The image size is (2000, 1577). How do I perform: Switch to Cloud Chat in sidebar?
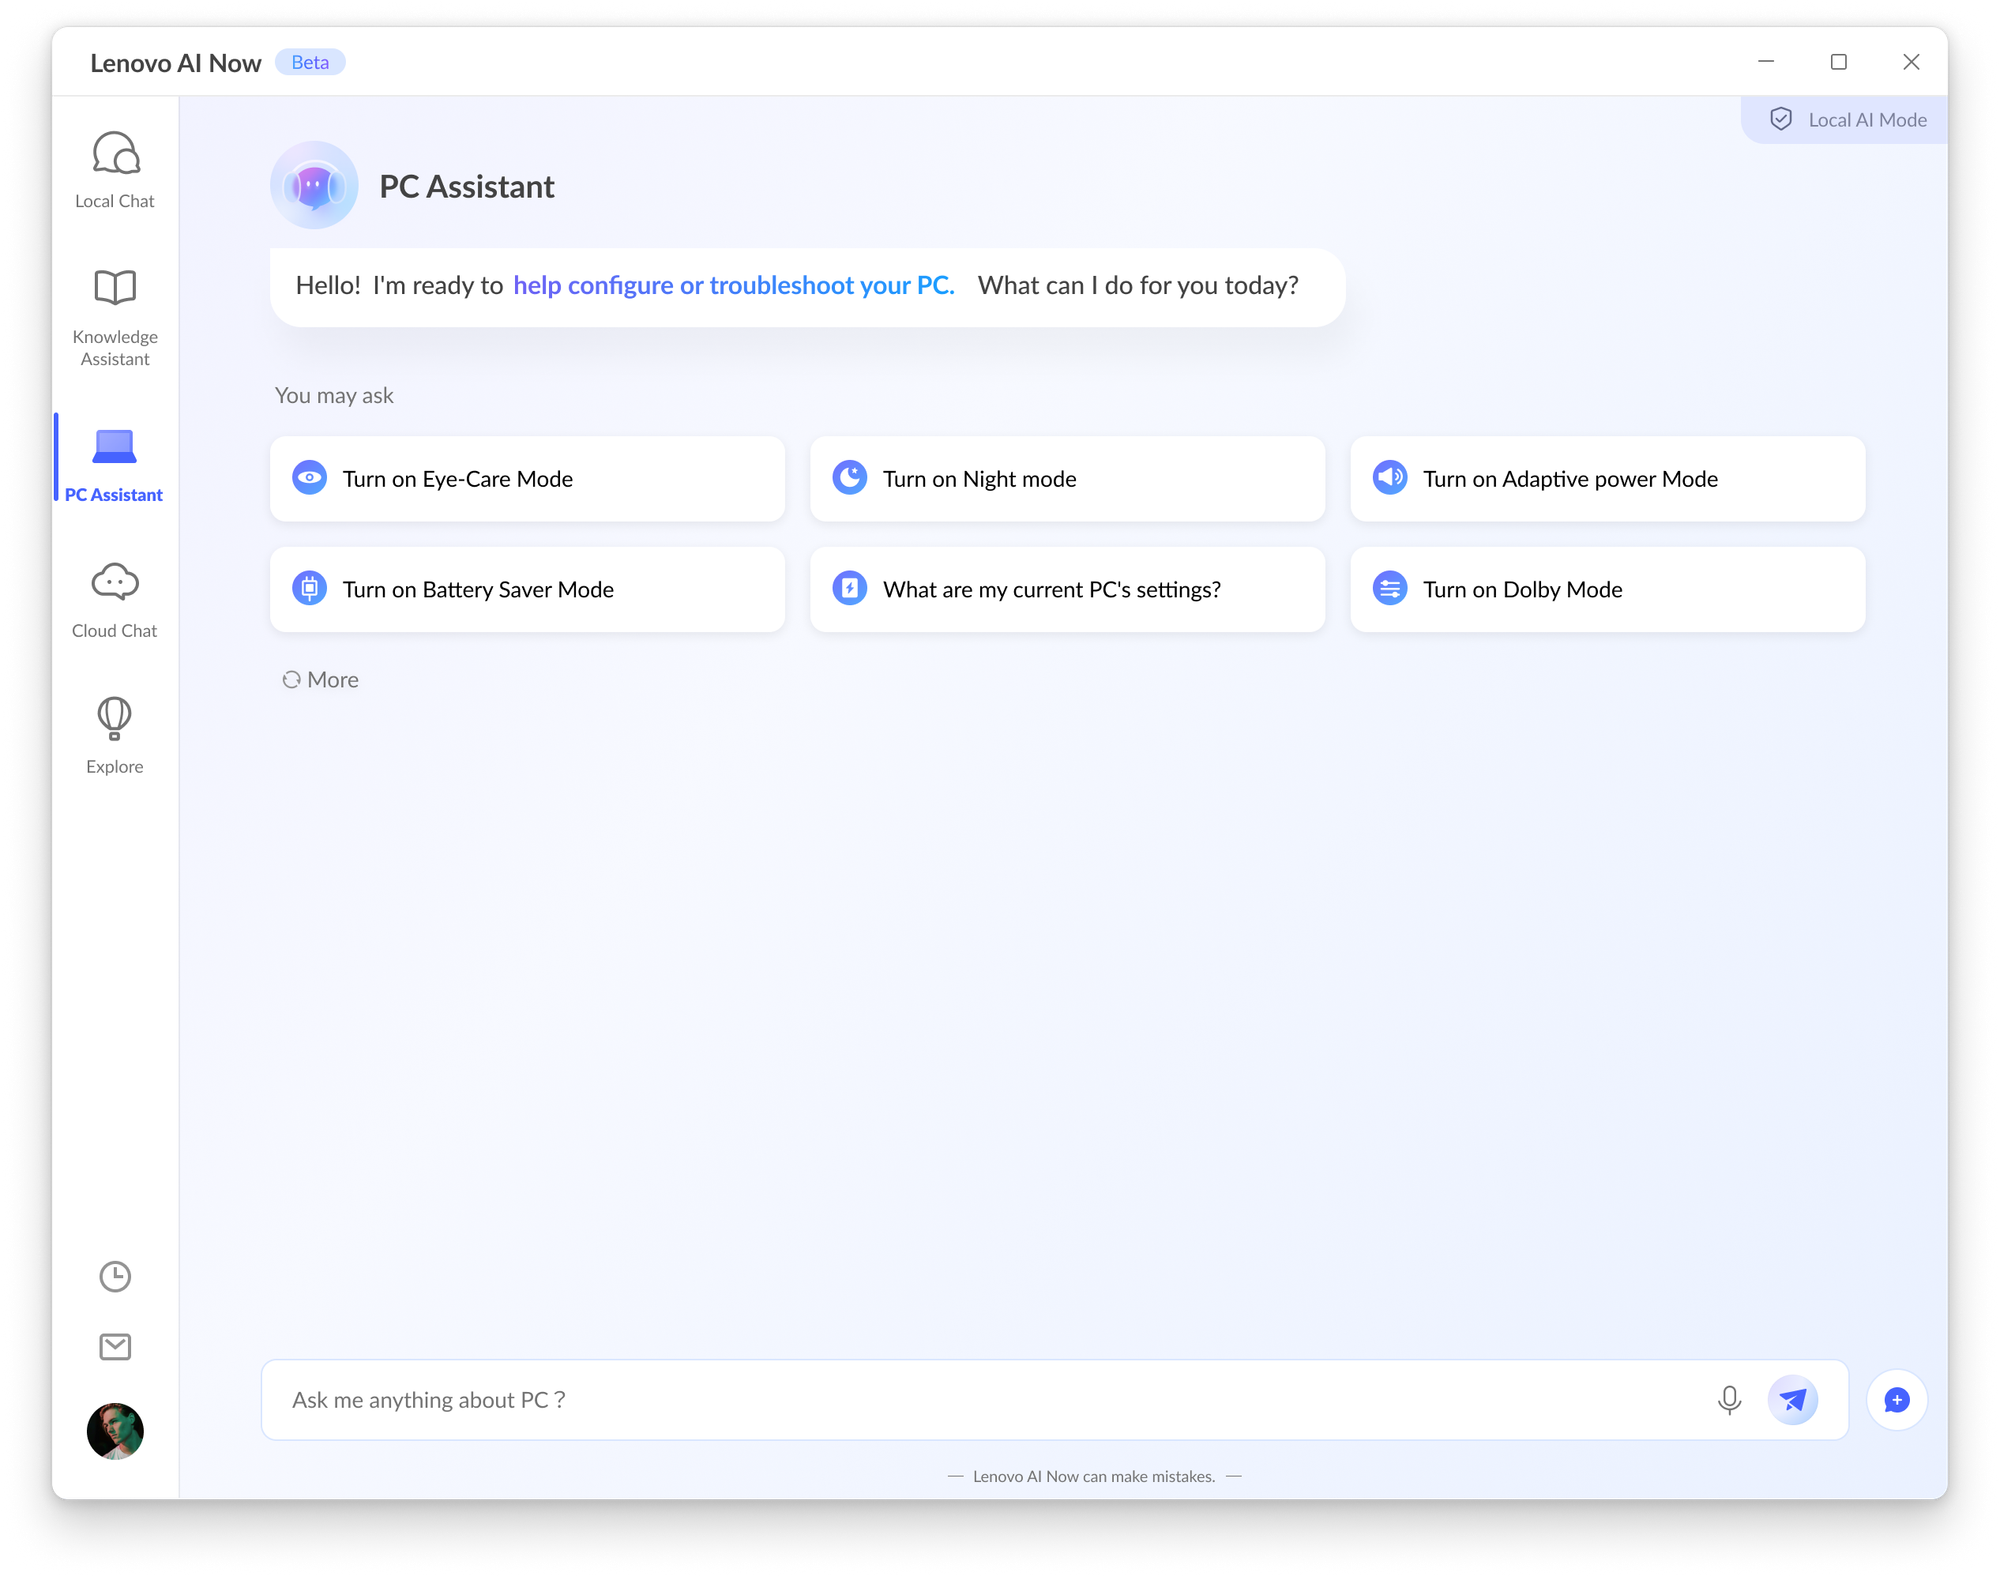point(115,599)
